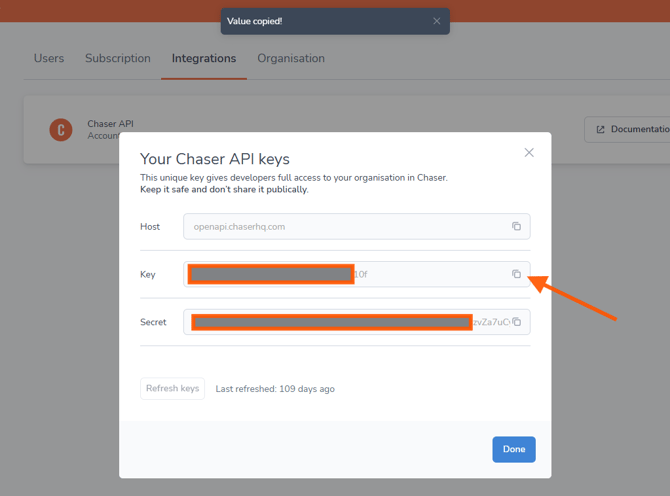Close the Chaser API keys dialog
Viewport: 670px width, 496px height.
pos(529,153)
